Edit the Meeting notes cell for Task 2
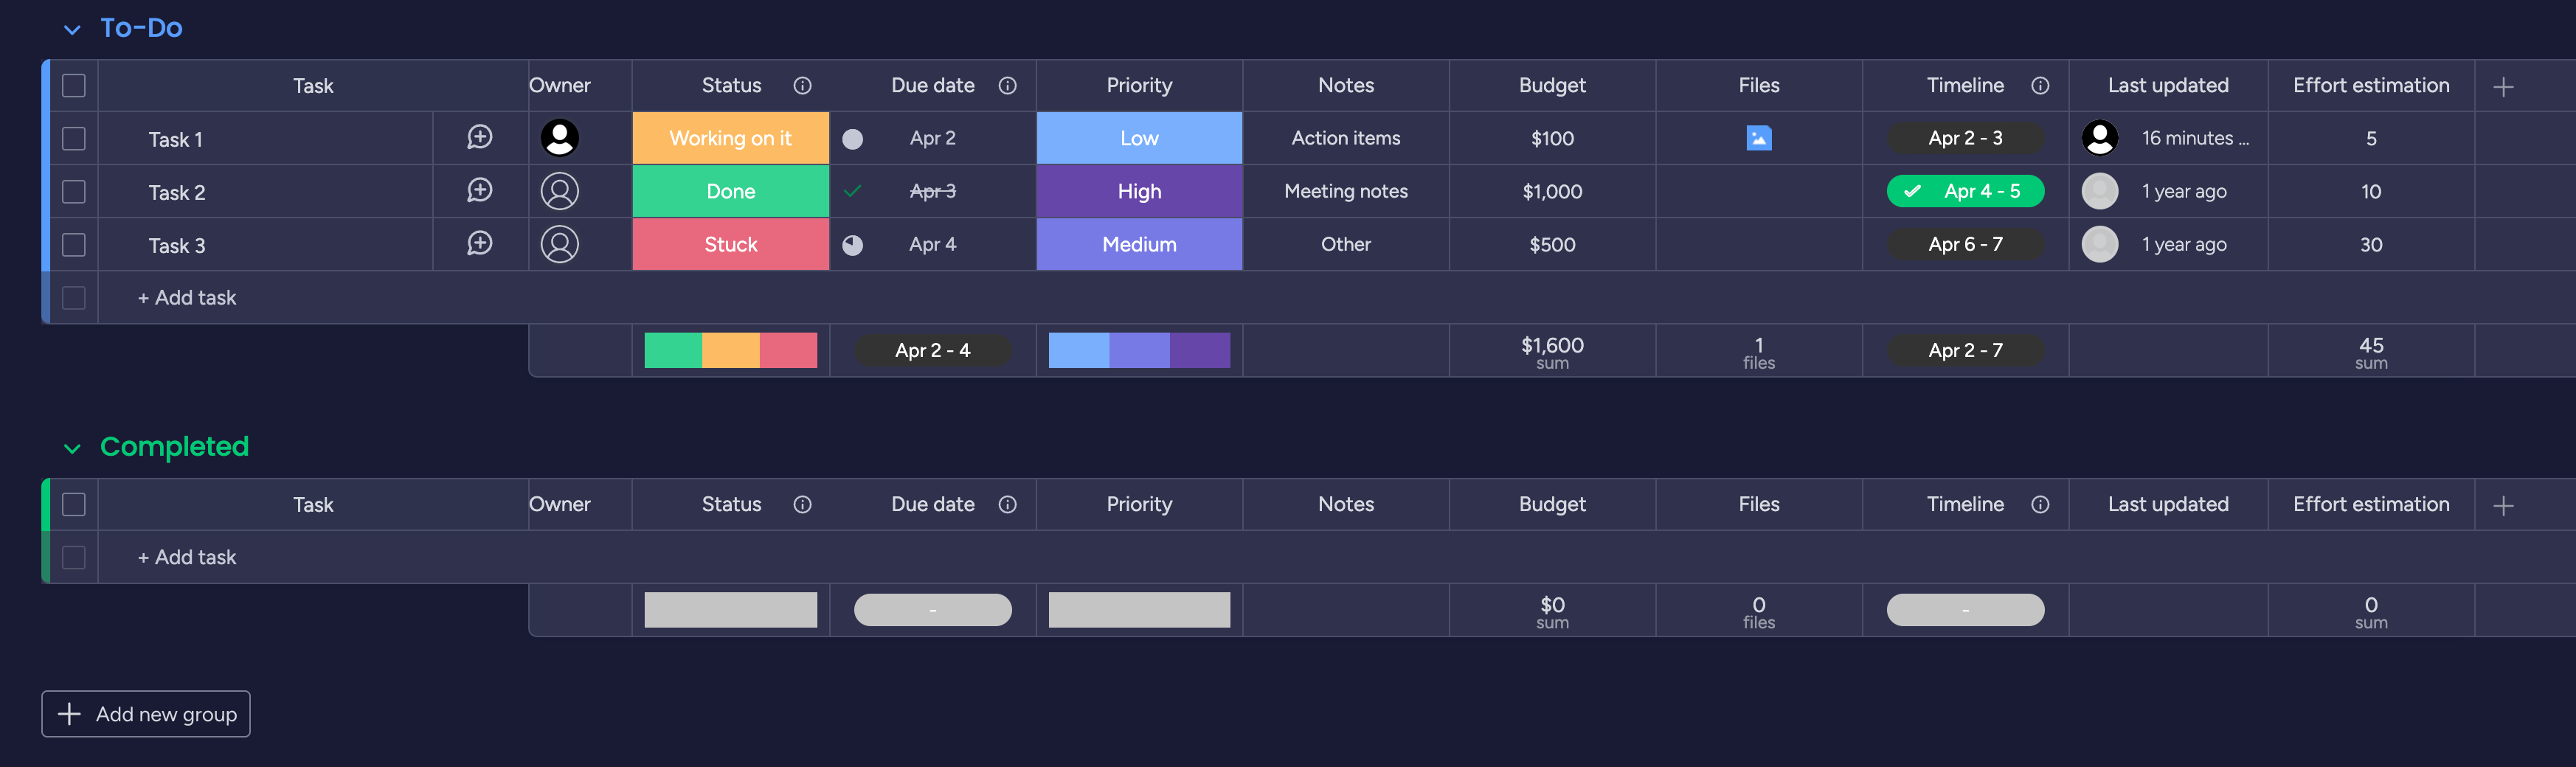The width and height of the screenshot is (2576, 767). 1346,191
